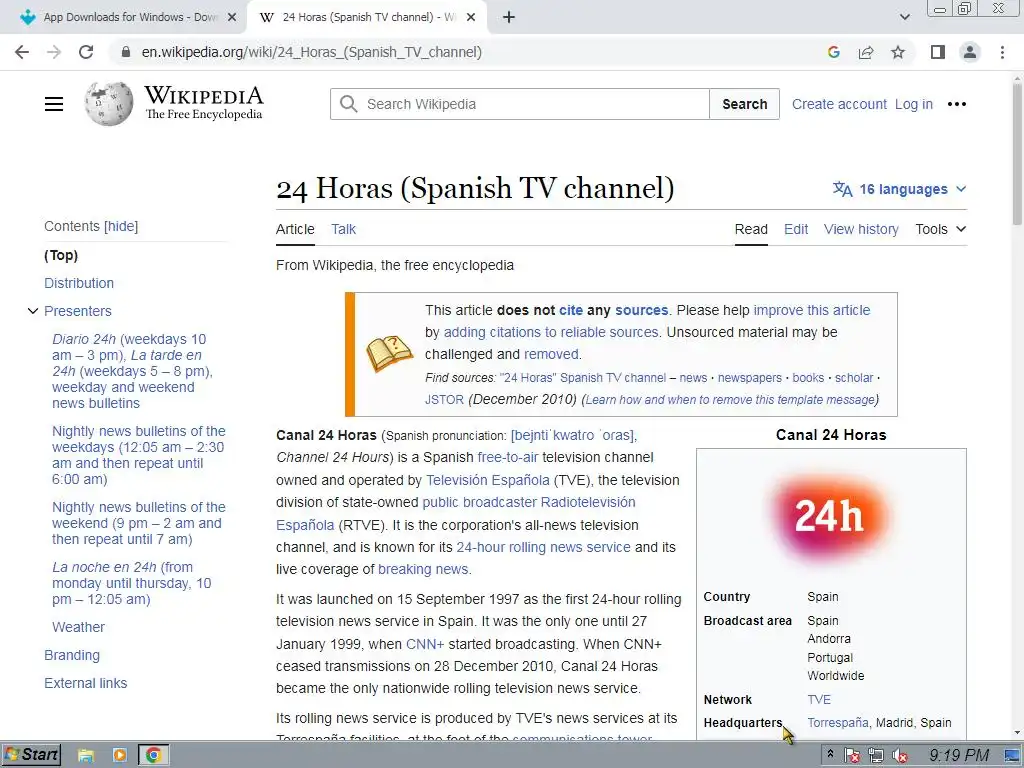Click the padlock site info icon
The image size is (1024, 768).
[x=126, y=52]
